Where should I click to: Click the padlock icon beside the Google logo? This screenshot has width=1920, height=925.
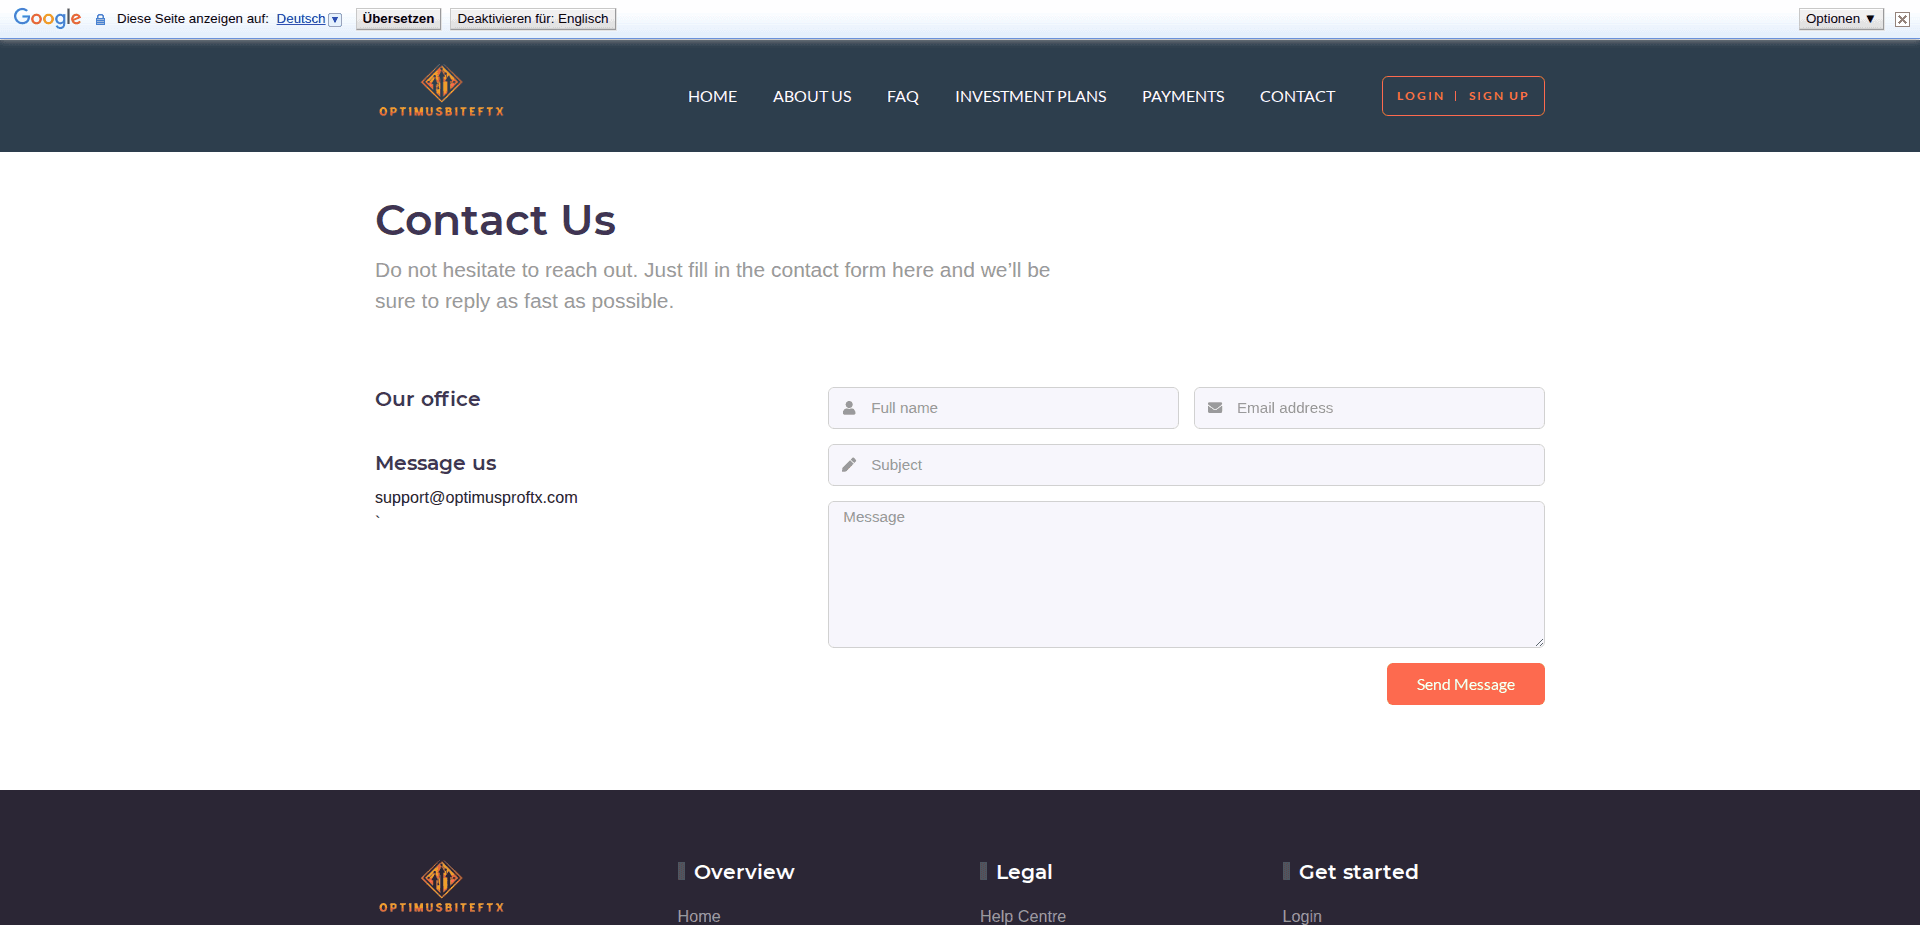click(x=99, y=18)
